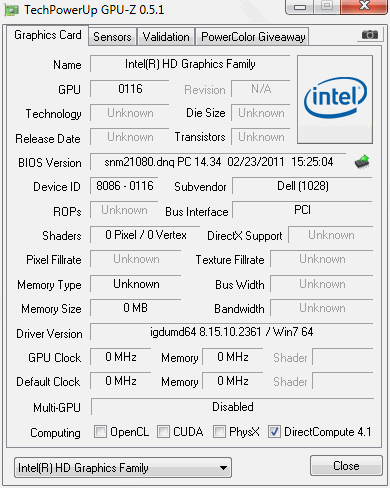Click the Driver Version field
The width and height of the screenshot is (390, 488).
[231, 332]
